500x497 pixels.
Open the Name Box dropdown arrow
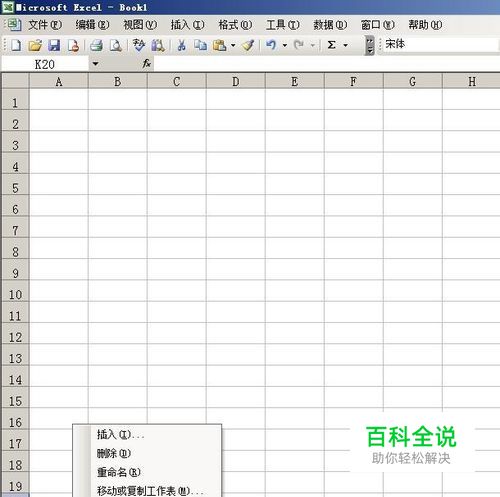95,63
